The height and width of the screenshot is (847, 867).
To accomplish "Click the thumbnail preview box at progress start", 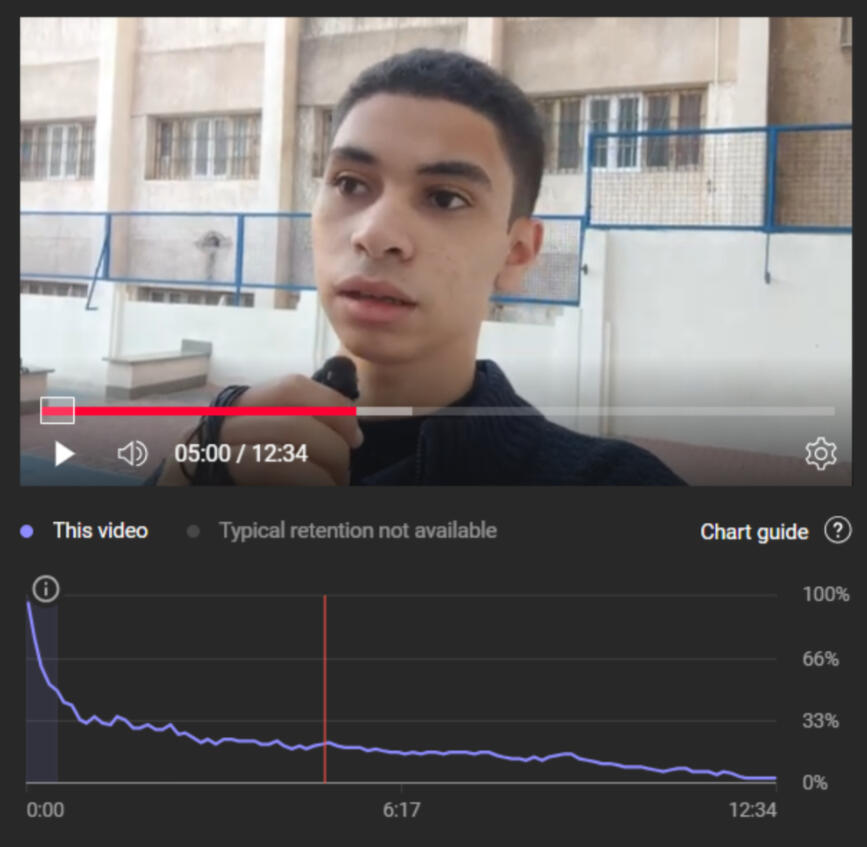I will click(58, 410).
